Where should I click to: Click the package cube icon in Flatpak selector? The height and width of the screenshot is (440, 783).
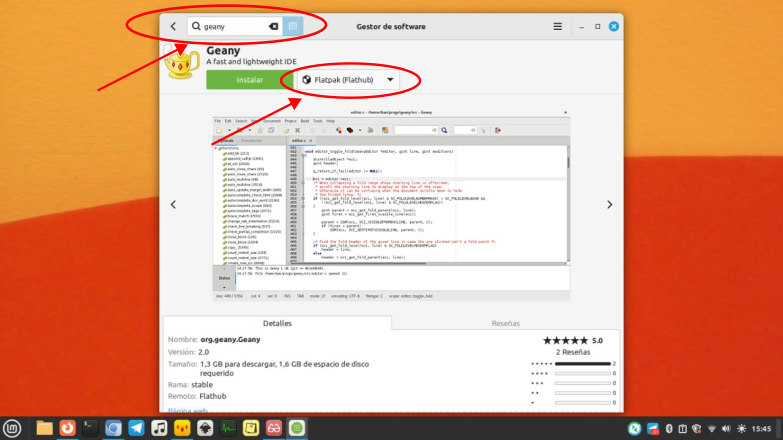click(307, 80)
